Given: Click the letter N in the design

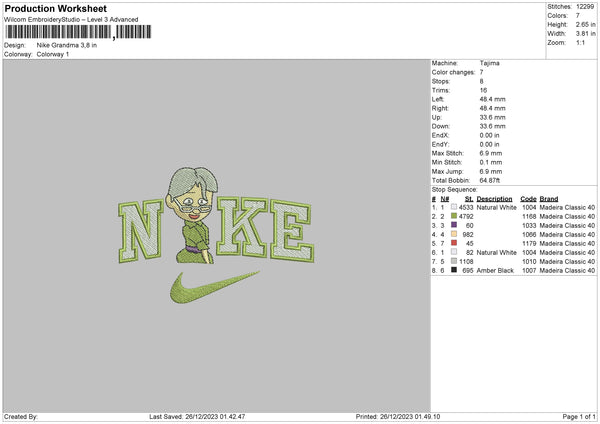Looking at the screenshot, I should click(x=141, y=231).
